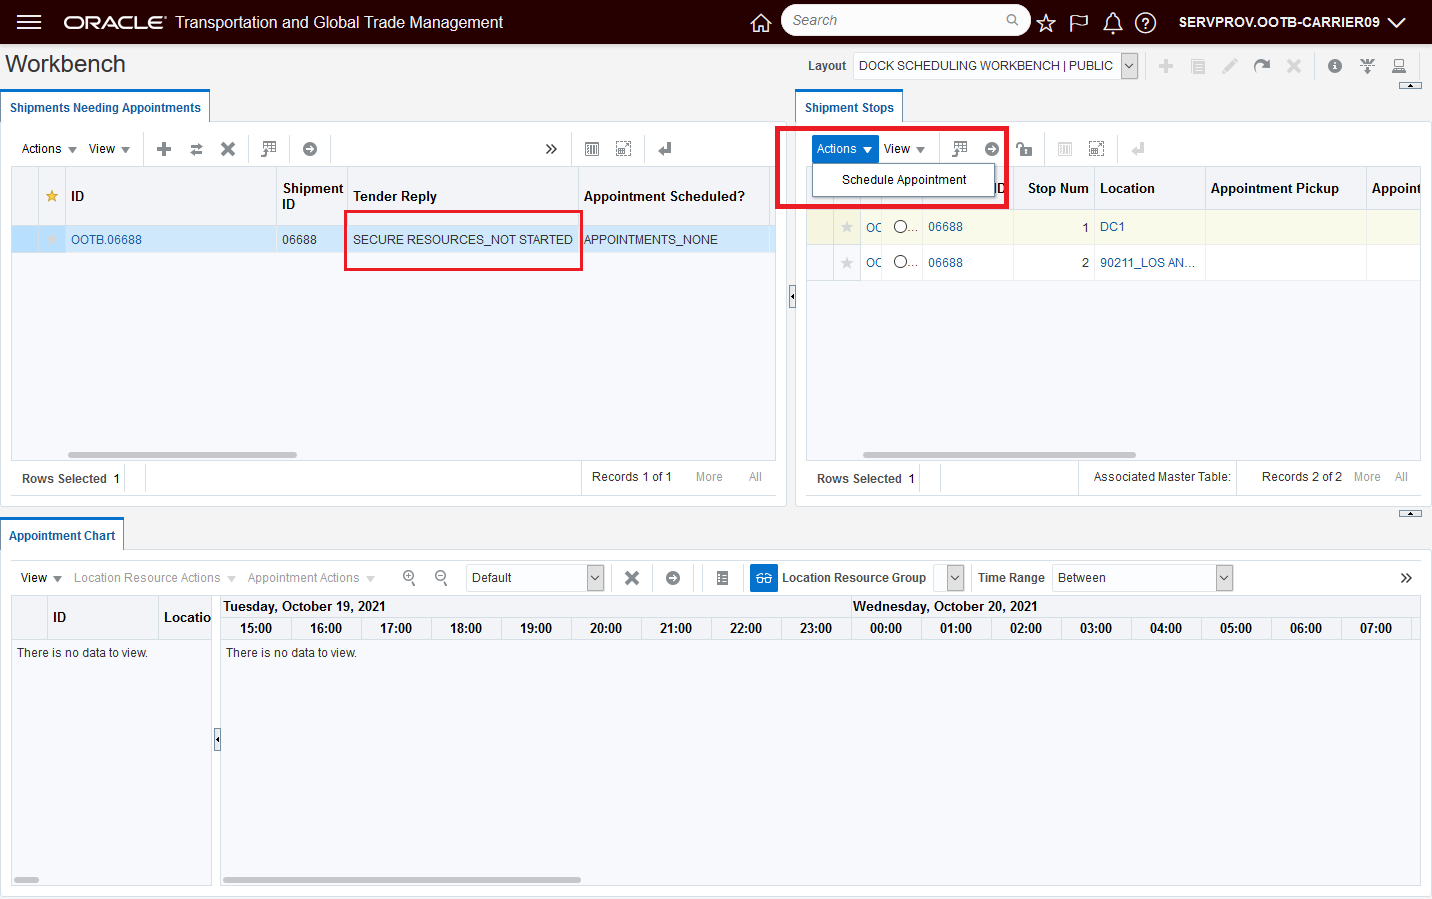
Task: Click the layout refresh arrow icon
Action: pos(1262,66)
